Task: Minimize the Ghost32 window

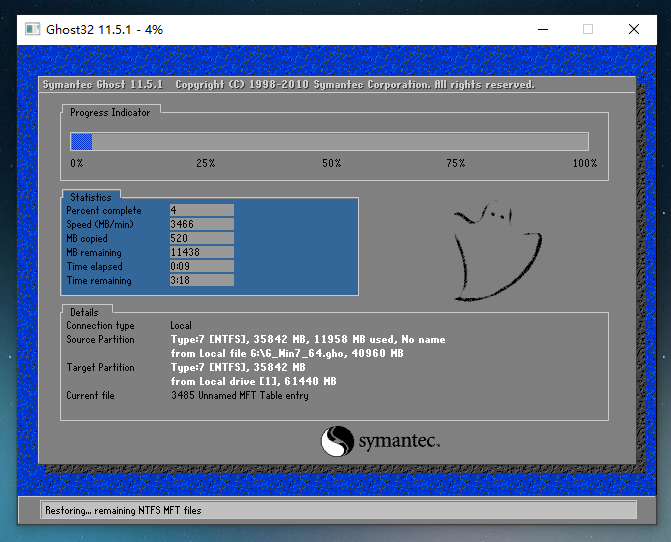Action: click(x=541, y=29)
